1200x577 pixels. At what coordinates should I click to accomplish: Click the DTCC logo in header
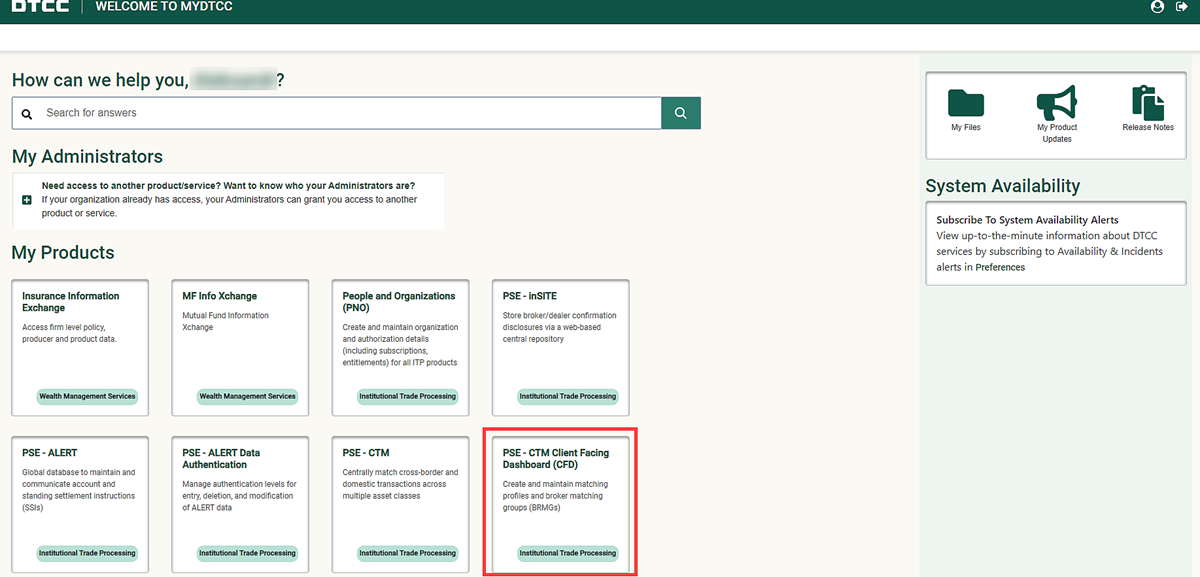(x=40, y=6)
